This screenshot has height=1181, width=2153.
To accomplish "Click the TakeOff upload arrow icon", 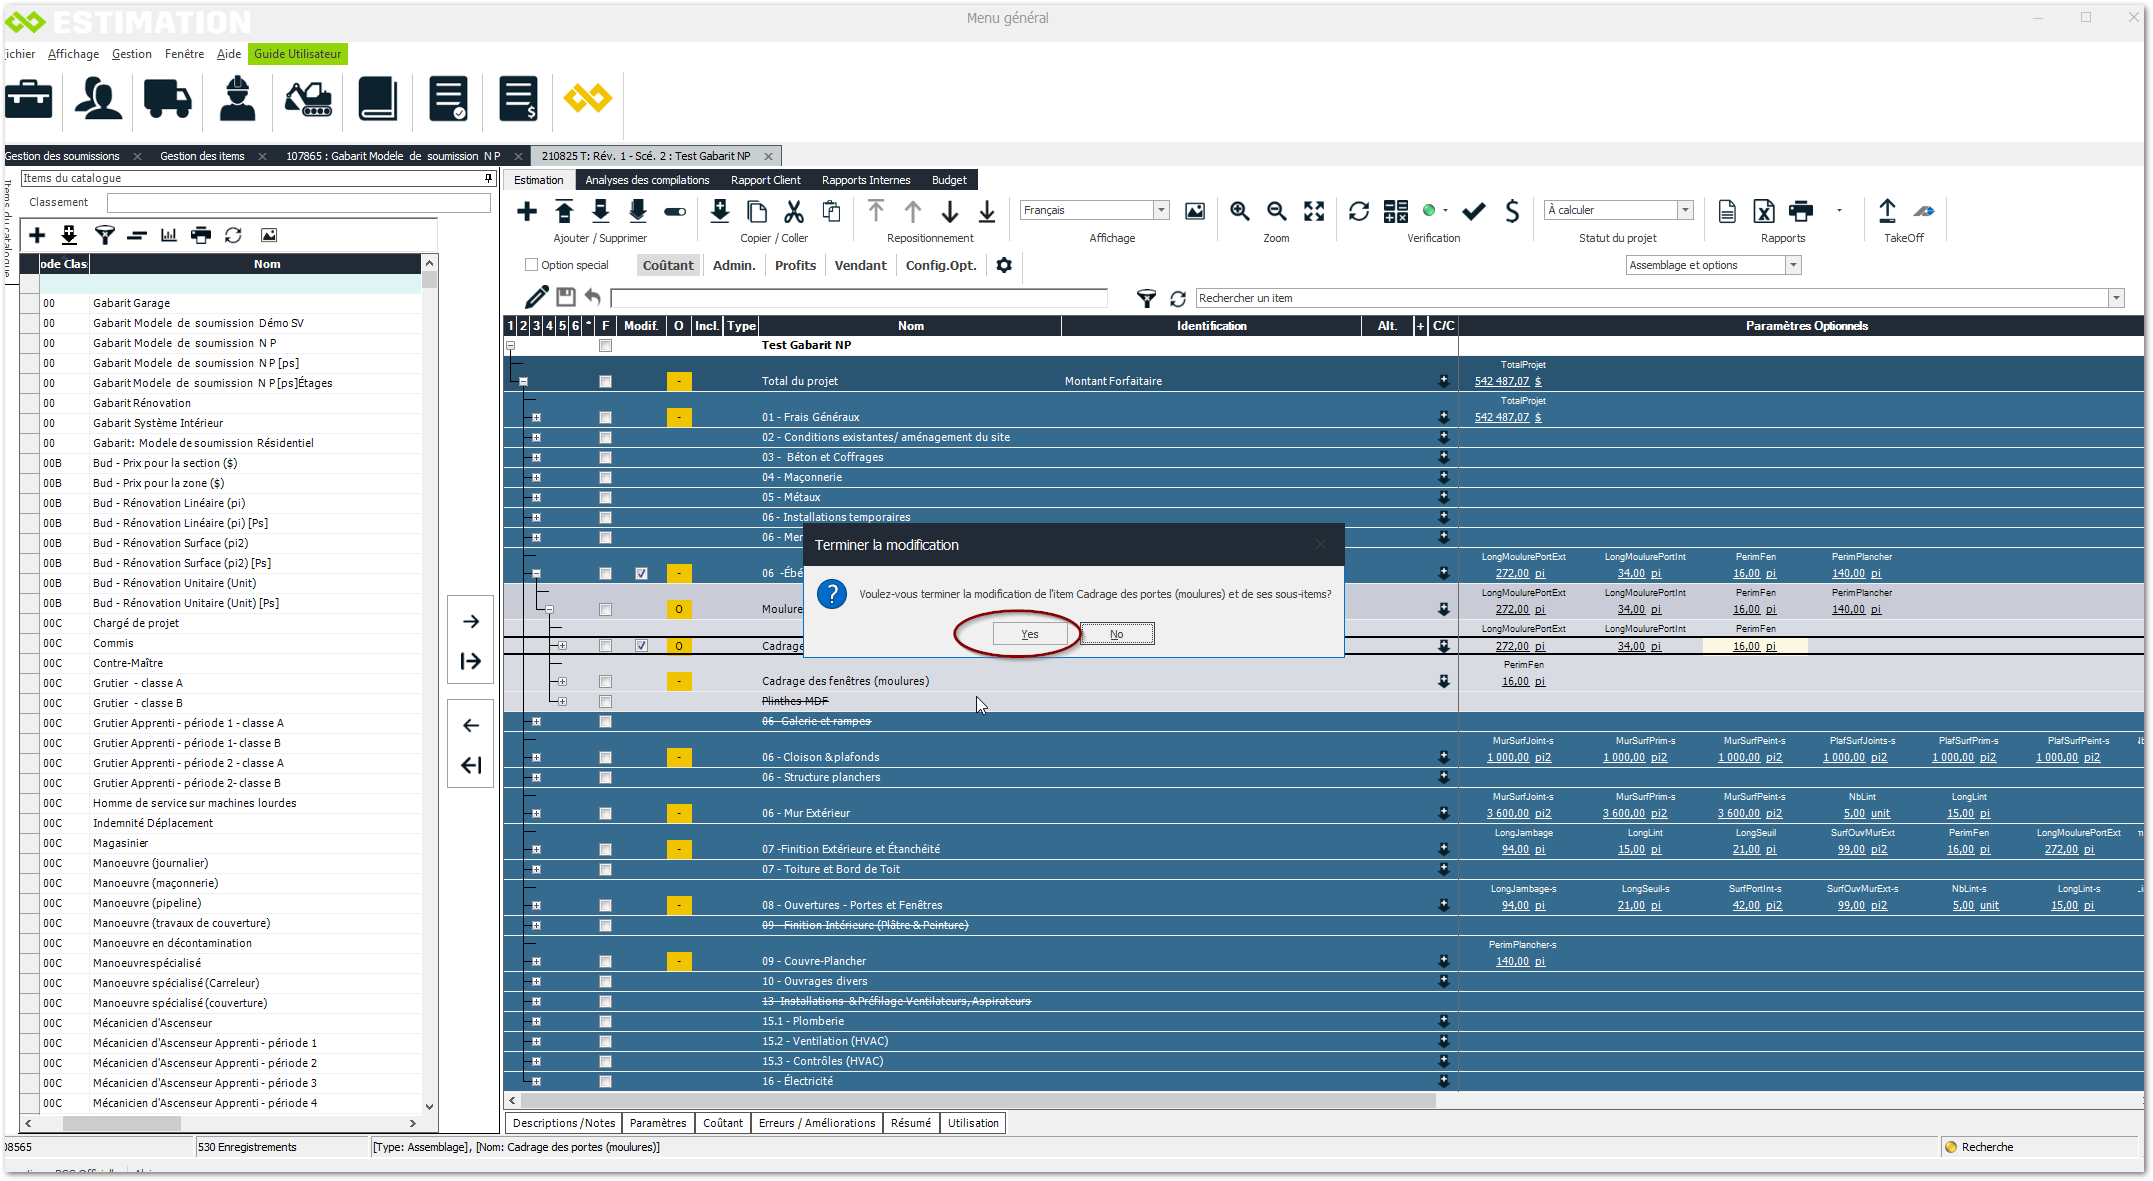I will coord(1887,211).
